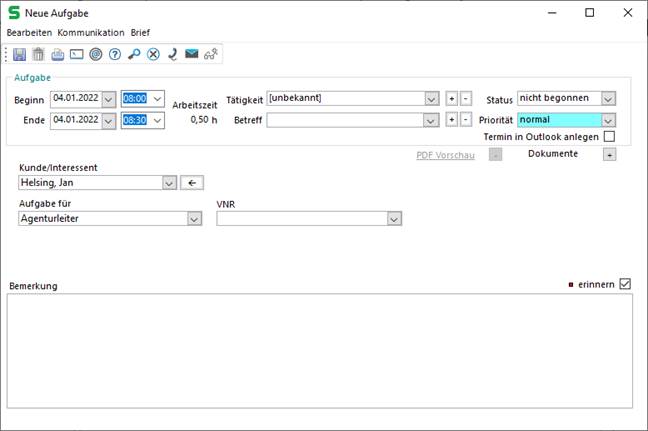Click the arrow button beside Kunde/Interessent
Screen dimensions: 648x431
click(x=194, y=183)
